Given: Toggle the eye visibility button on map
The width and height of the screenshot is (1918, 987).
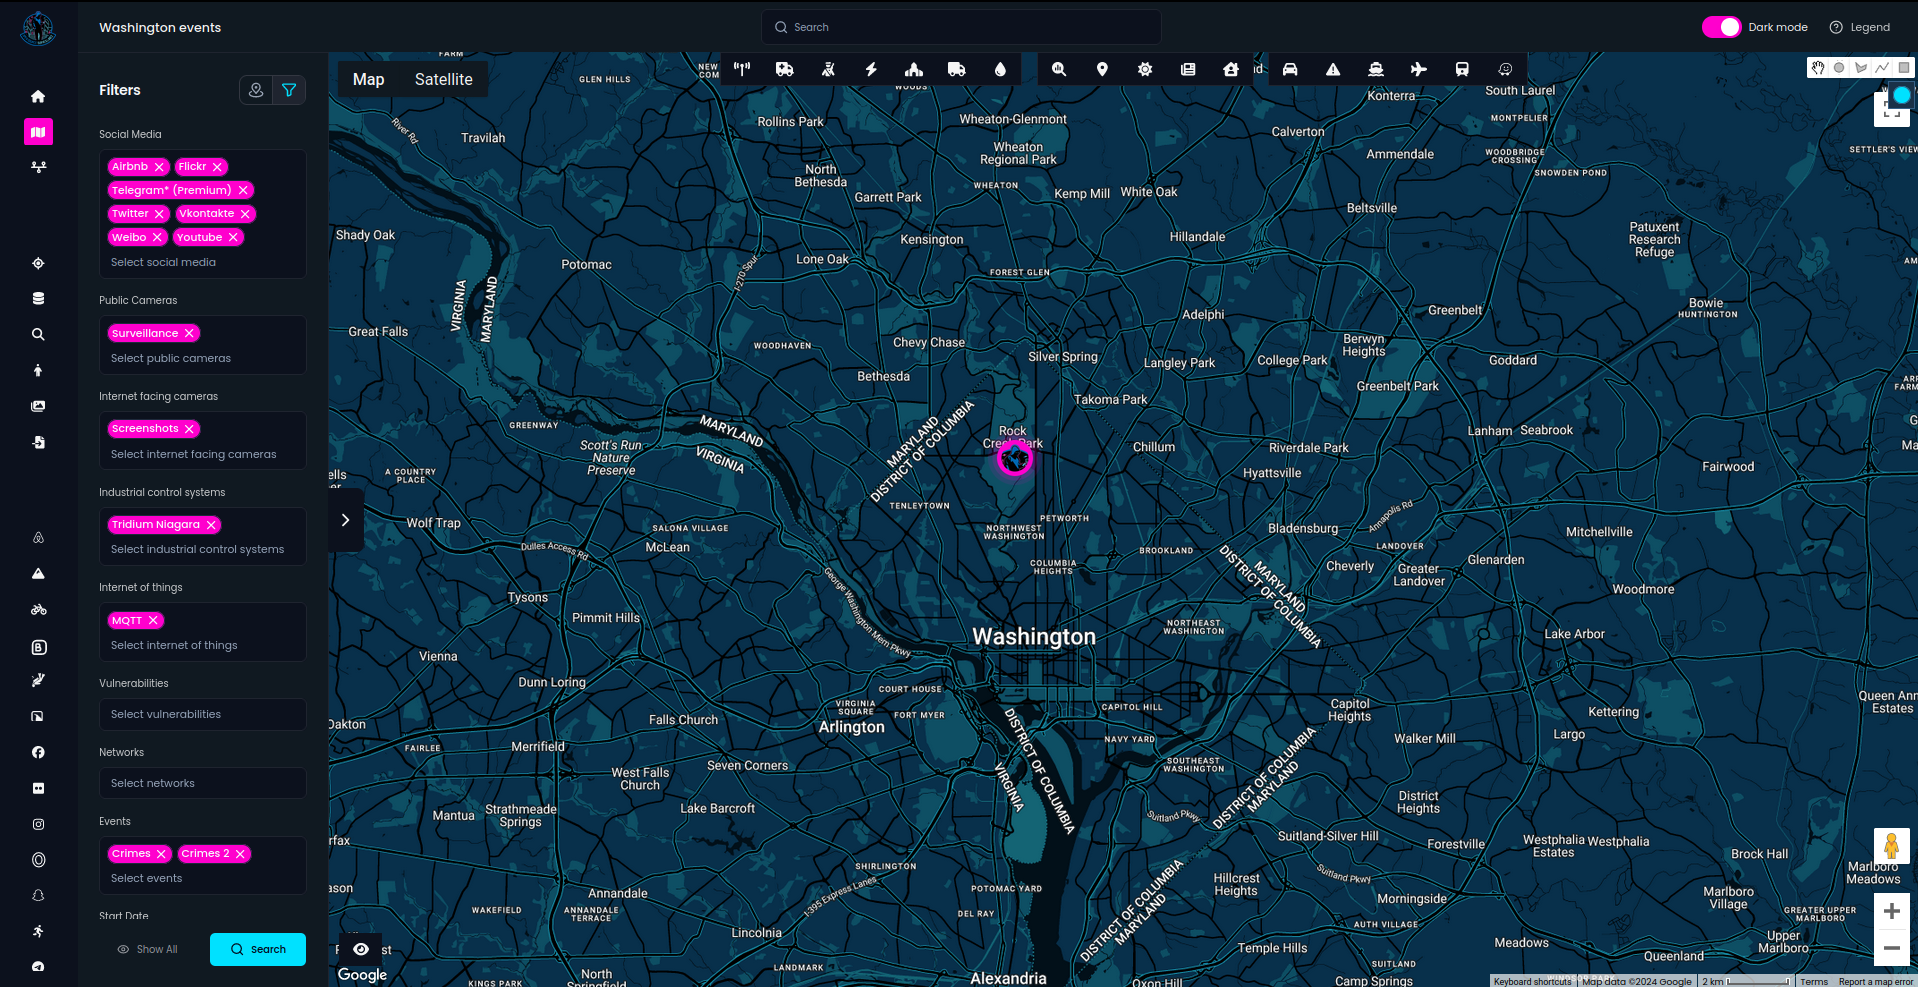Looking at the screenshot, I should tap(361, 949).
